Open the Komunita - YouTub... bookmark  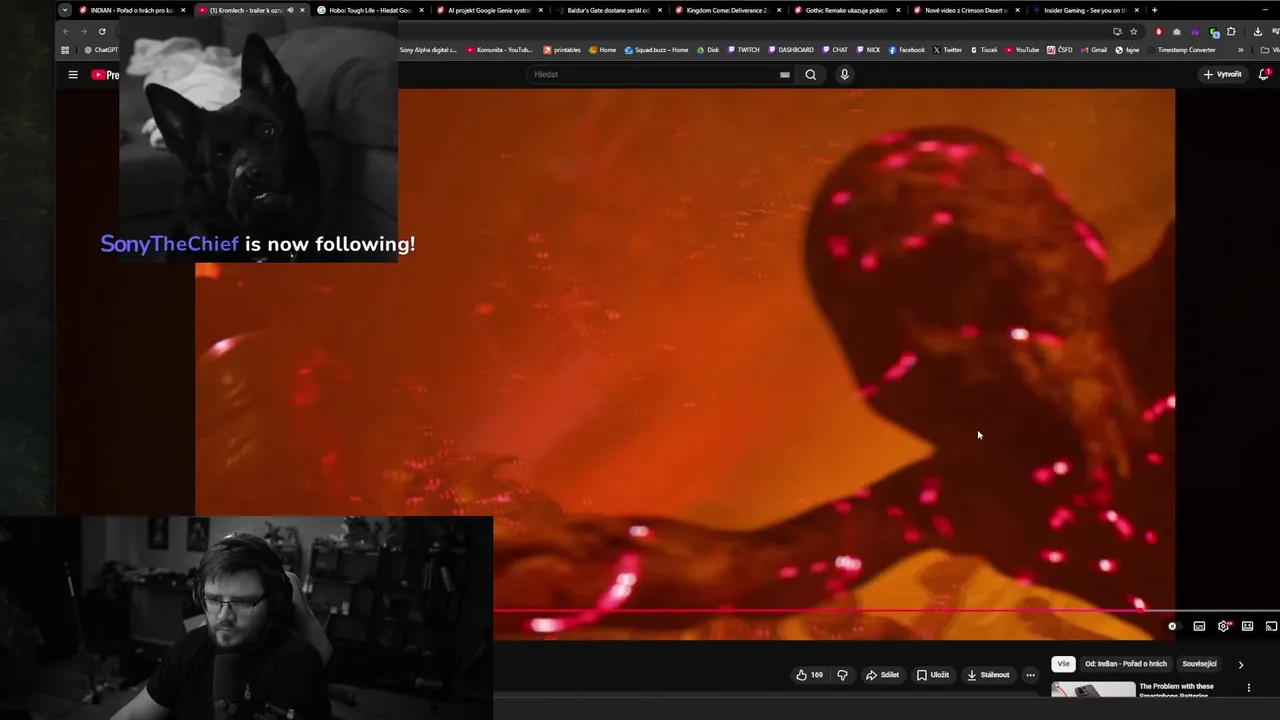click(x=499, y=50)
